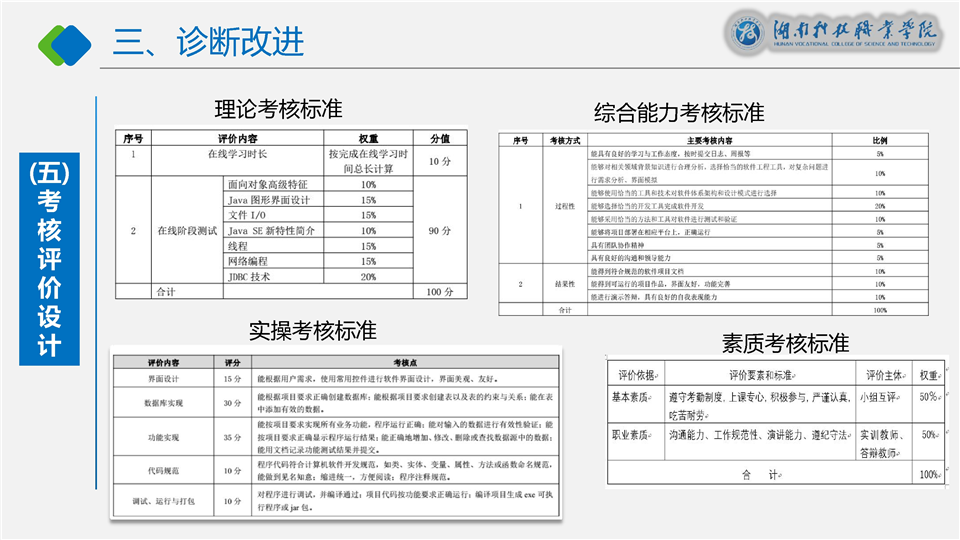
Task: Click the 职业素质 cell in quality table
Action: point(630,434)
